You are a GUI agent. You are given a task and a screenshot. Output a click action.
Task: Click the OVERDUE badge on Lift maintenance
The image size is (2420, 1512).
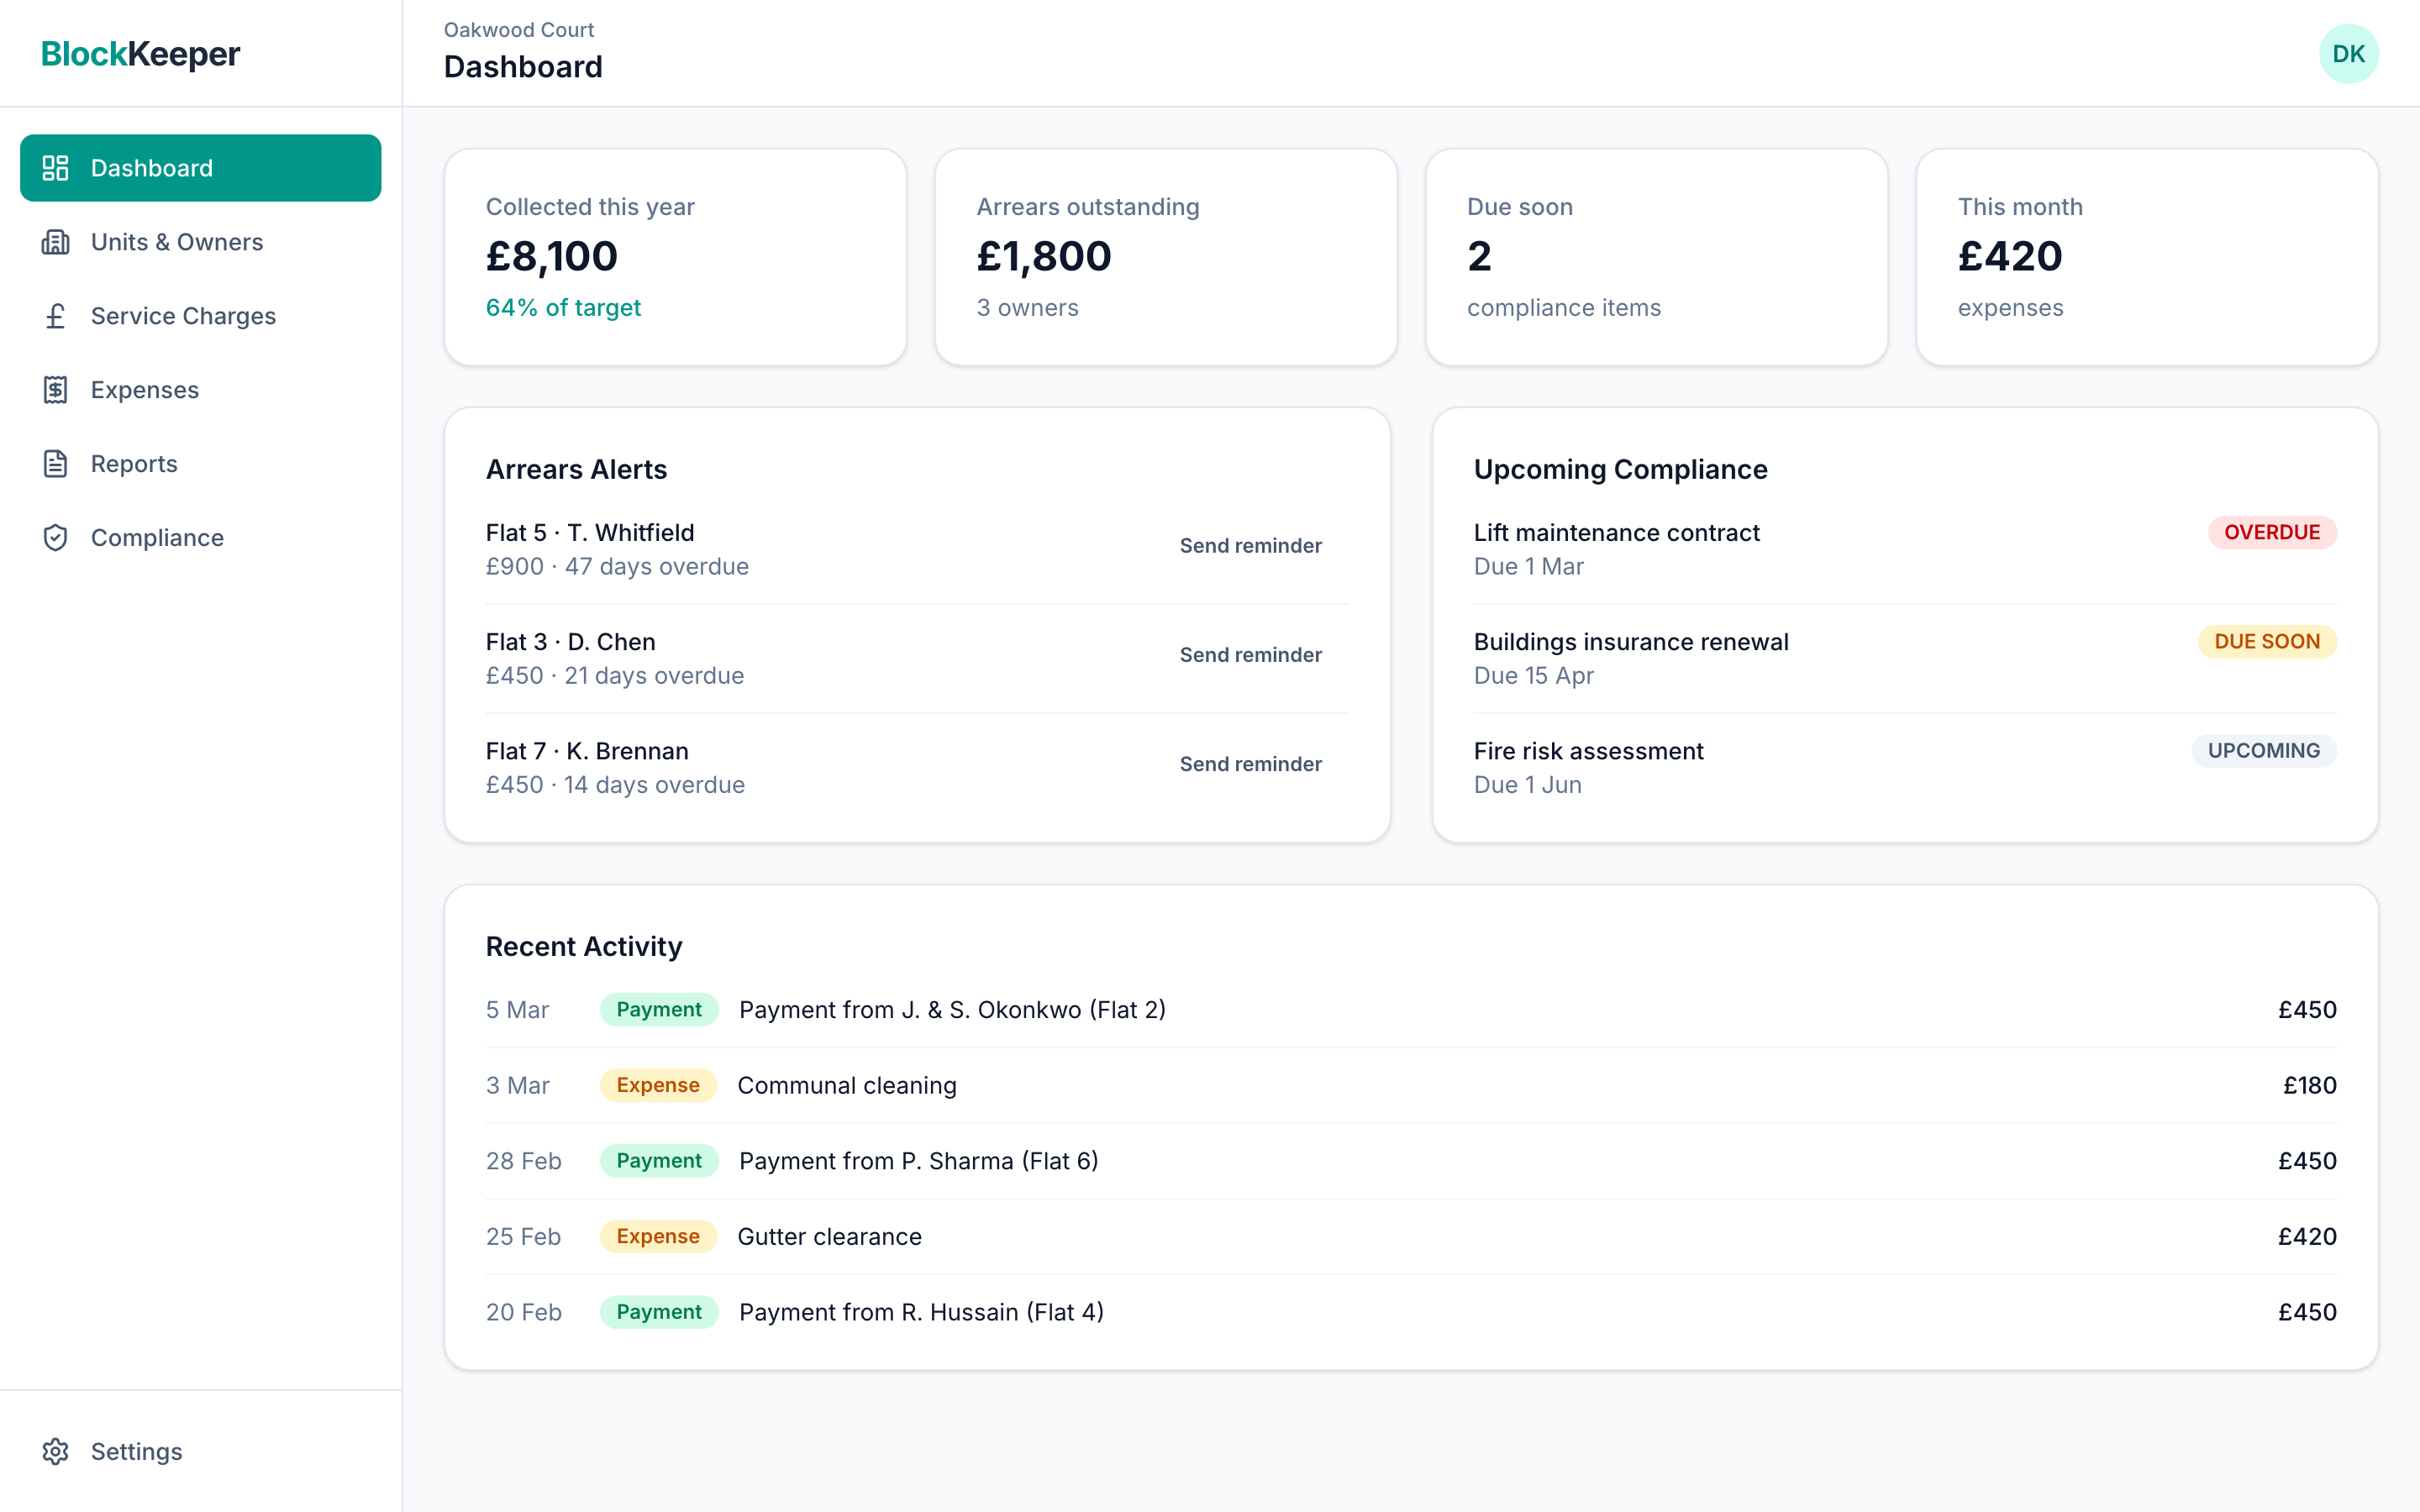(2271, 532)
